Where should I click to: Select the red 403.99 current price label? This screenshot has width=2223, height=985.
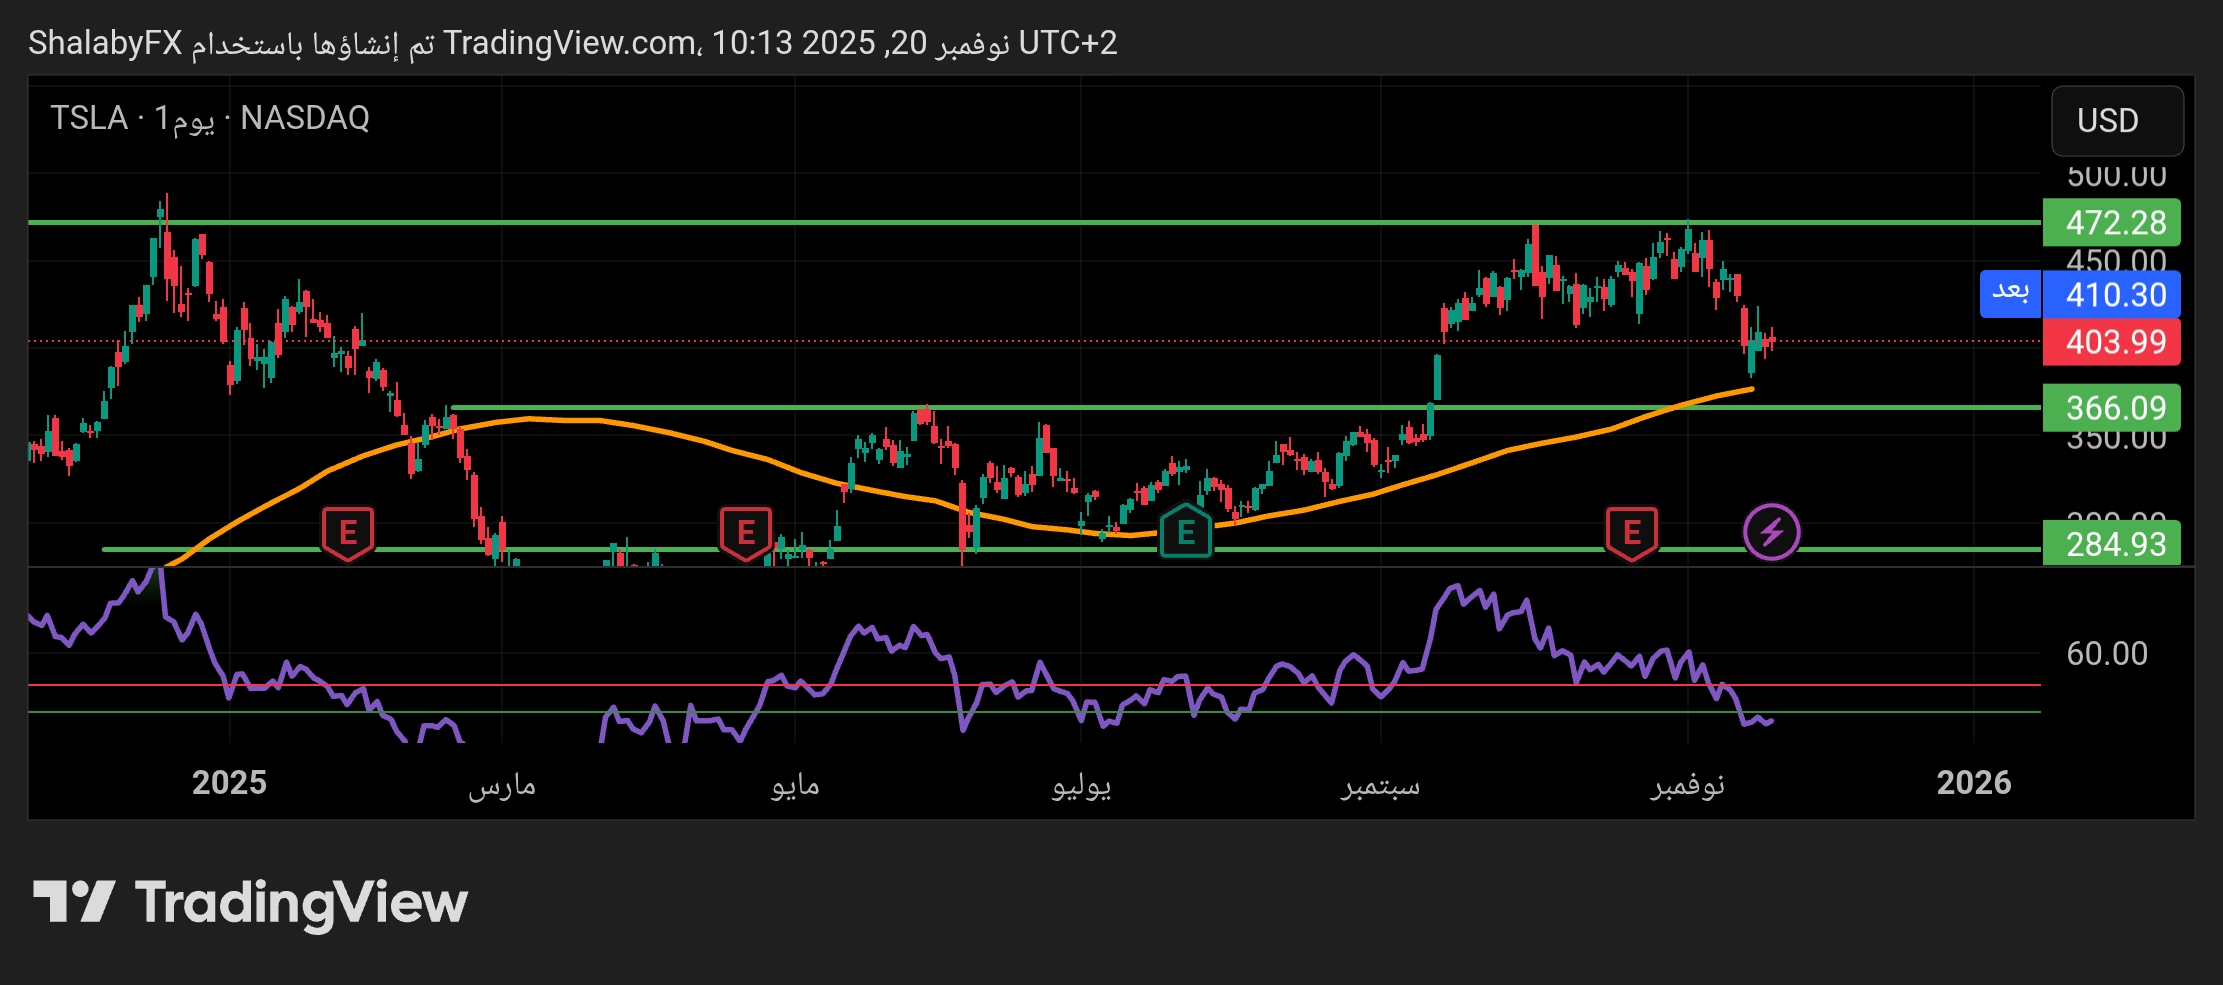[x=2115, y=342]
